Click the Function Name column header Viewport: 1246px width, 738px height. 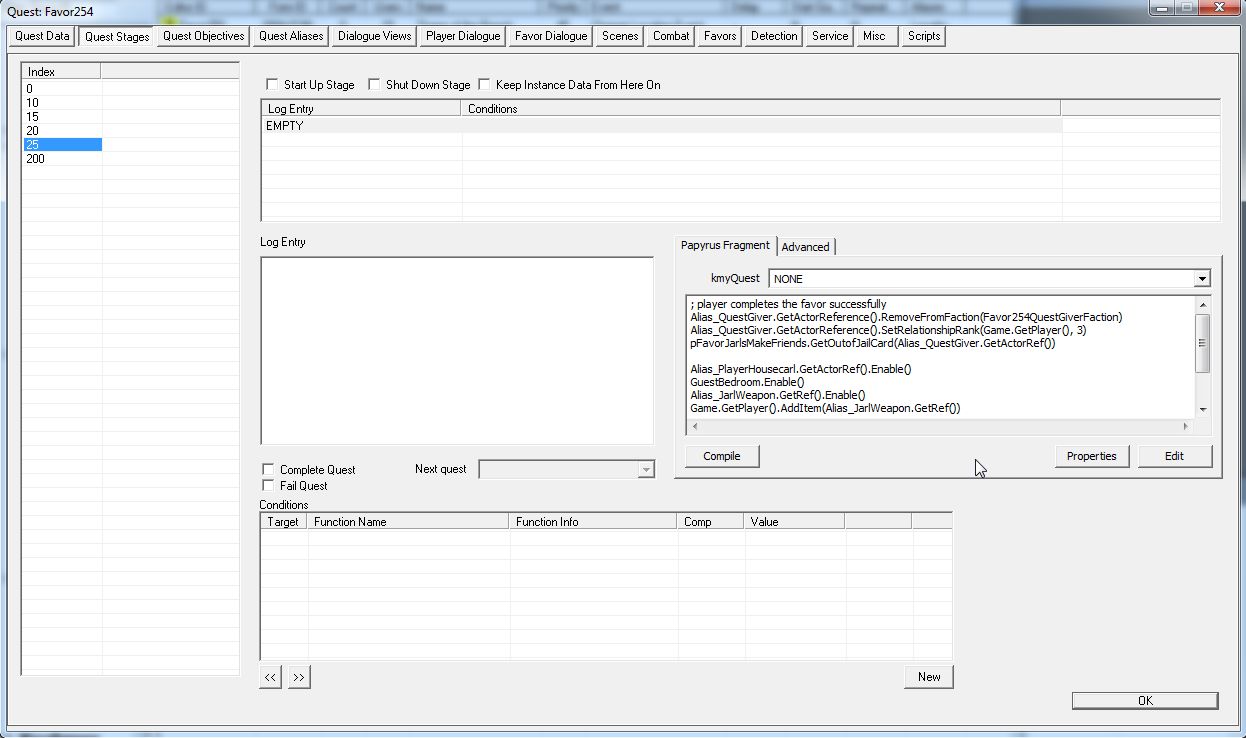(x=408, y=522)
